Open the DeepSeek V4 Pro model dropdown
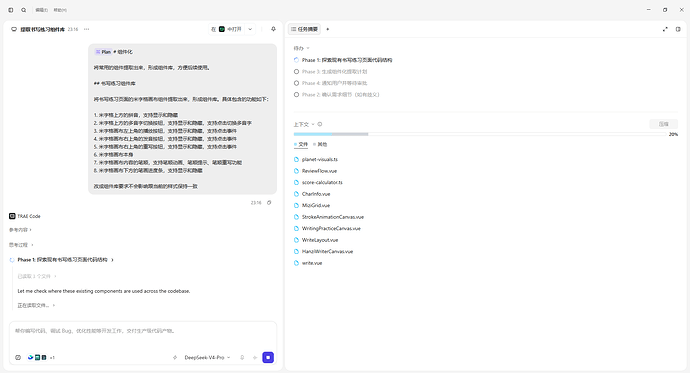 tap(207, 358)
